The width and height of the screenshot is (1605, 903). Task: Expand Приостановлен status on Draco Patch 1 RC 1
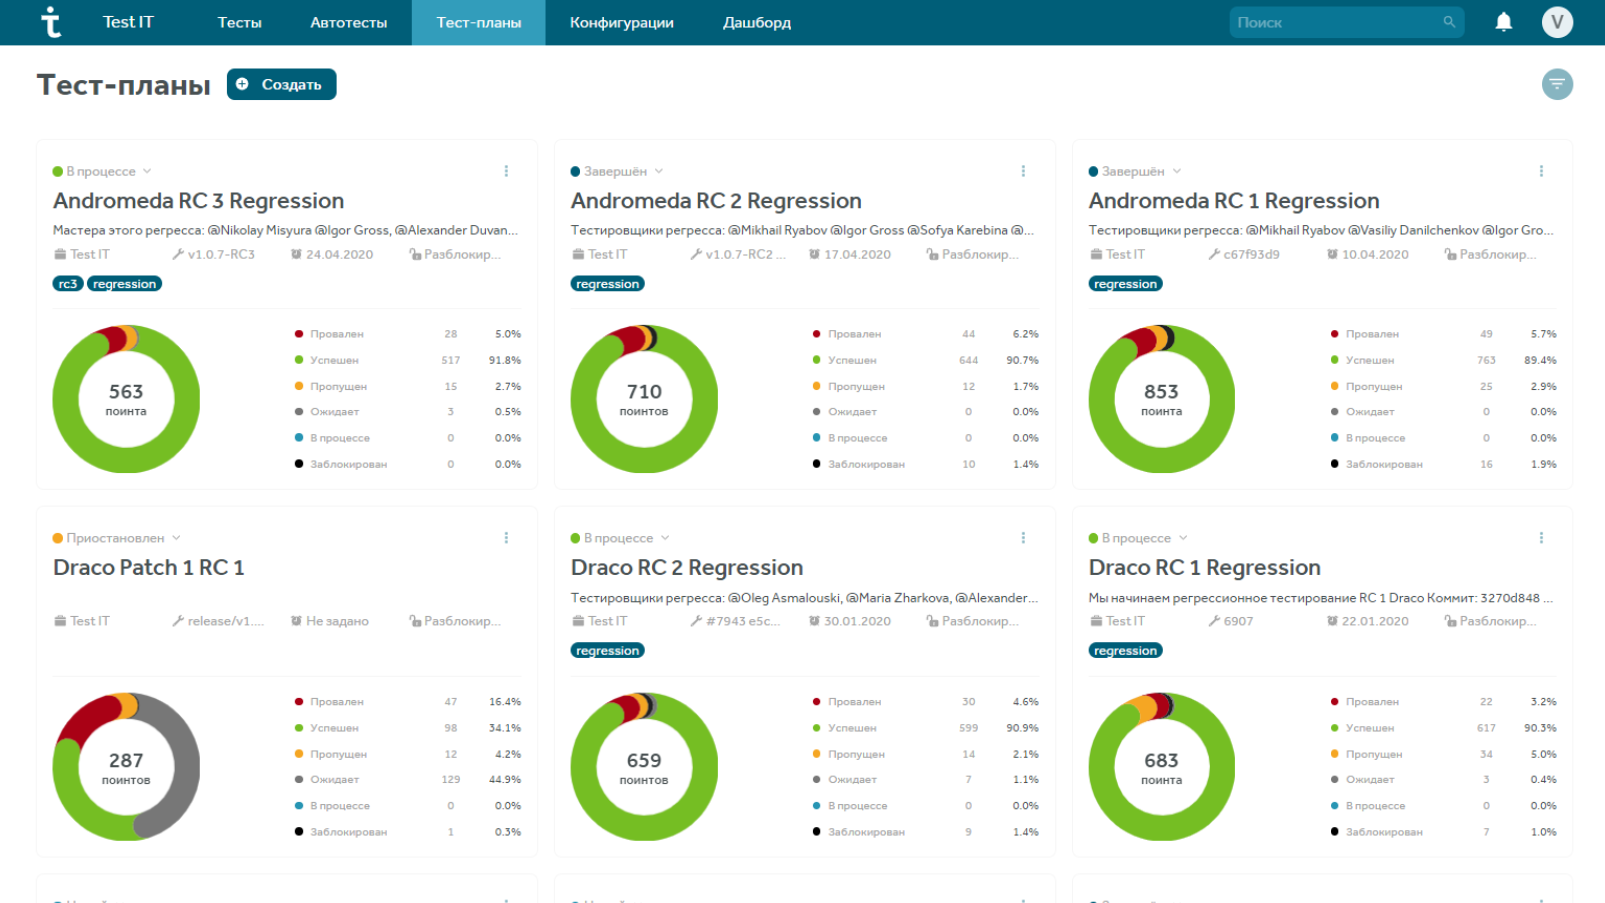(176, 538)
